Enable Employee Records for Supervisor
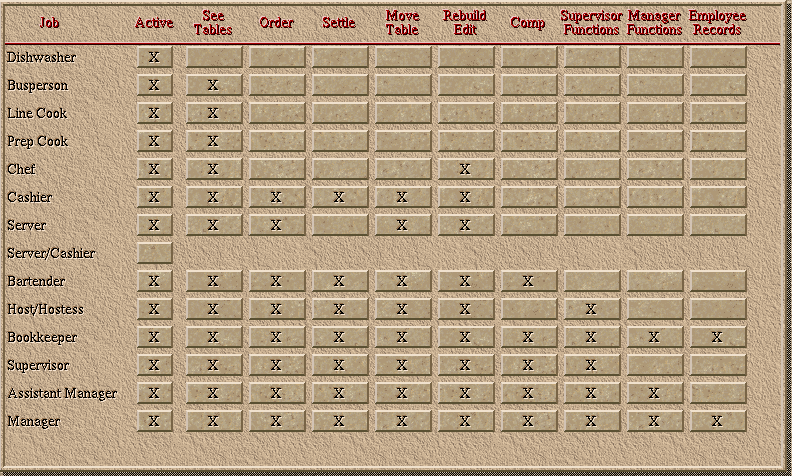Screen dimensions: 792x476 (x=717, y=365)
